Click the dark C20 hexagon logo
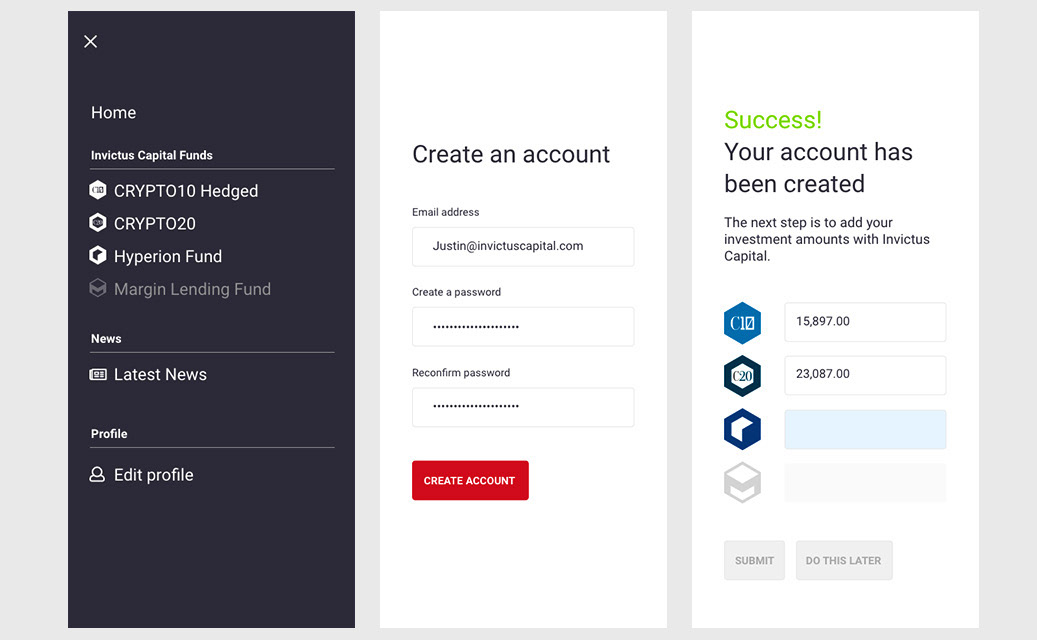Image resolution: width=1037 pixels, height=640 pixels. pyautogui.click(x=742, y=376)
